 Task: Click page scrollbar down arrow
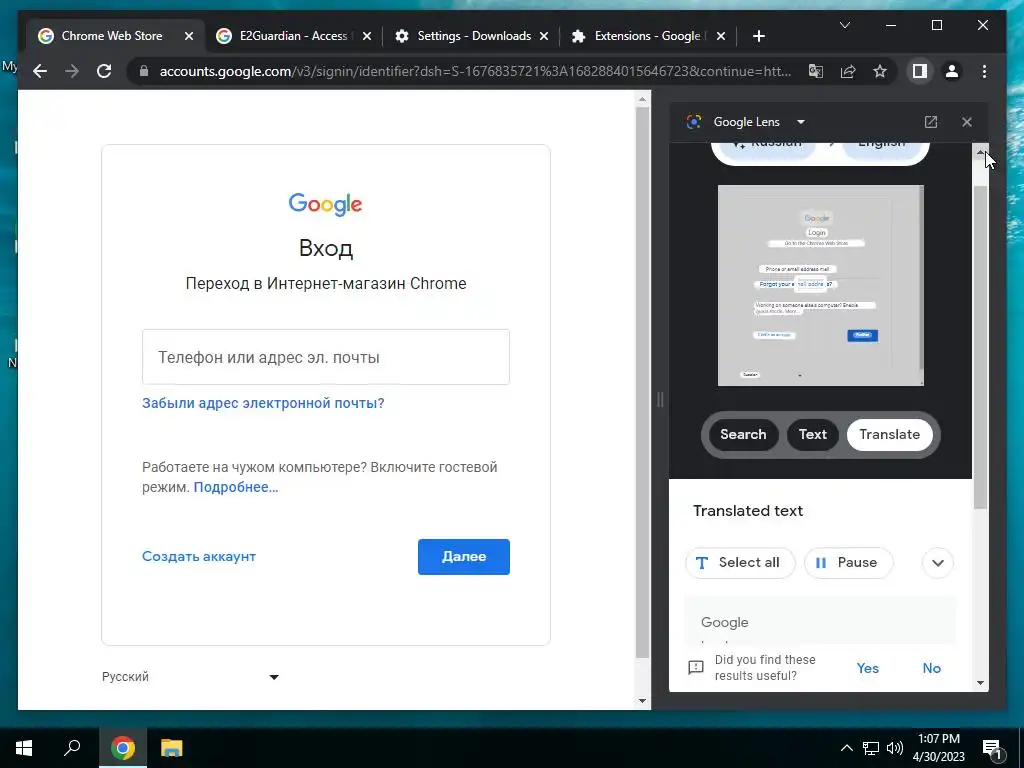pyautogui.click(x=642, y=701)
